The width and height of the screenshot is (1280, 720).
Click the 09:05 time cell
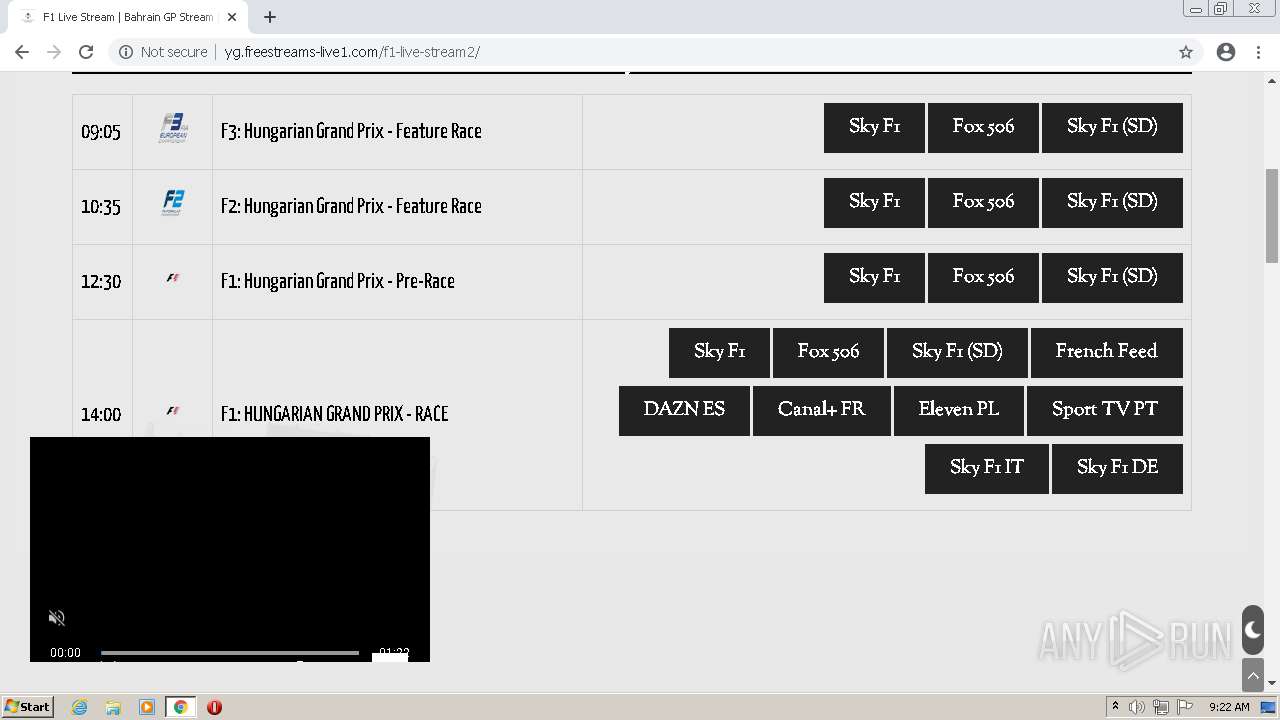[101, 132]
